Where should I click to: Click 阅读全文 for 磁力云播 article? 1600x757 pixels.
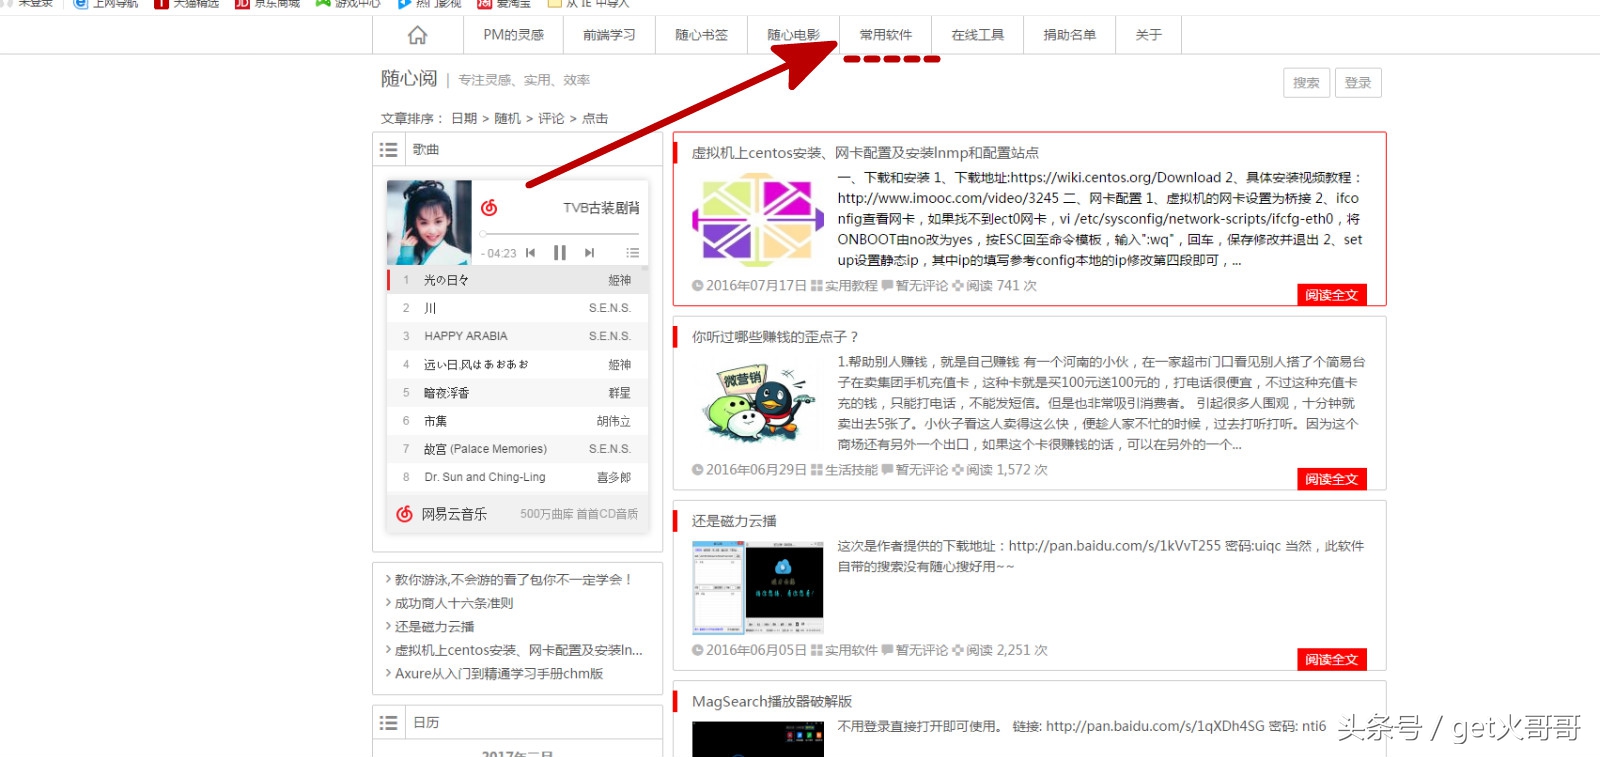point(1331,660)
